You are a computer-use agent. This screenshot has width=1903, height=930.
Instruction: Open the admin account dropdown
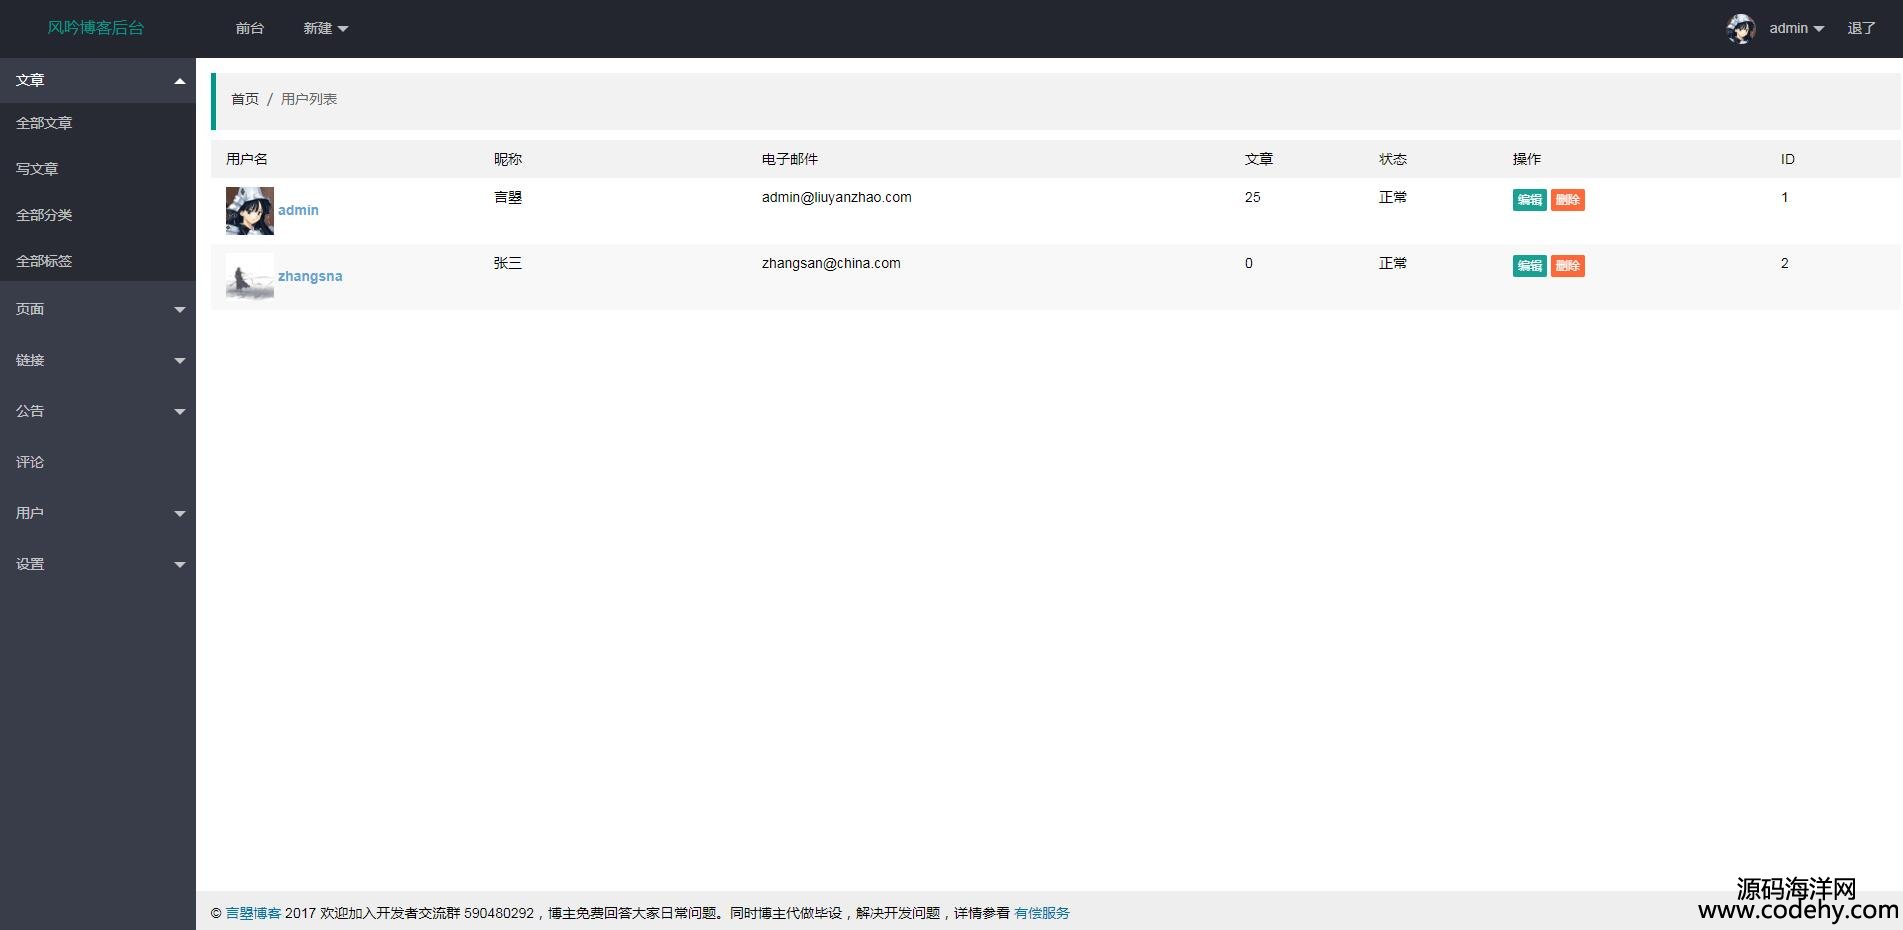point(1796,29)
